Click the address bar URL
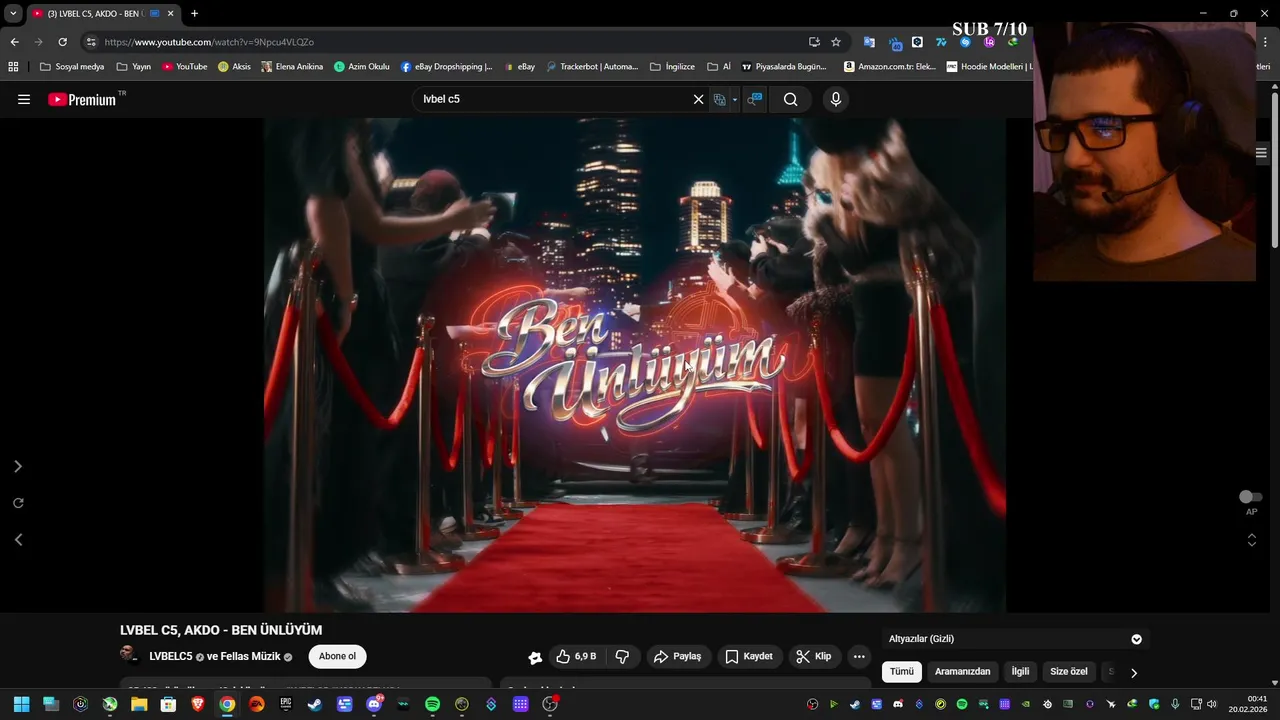1280x720 pixels. [x=209, y=42]
